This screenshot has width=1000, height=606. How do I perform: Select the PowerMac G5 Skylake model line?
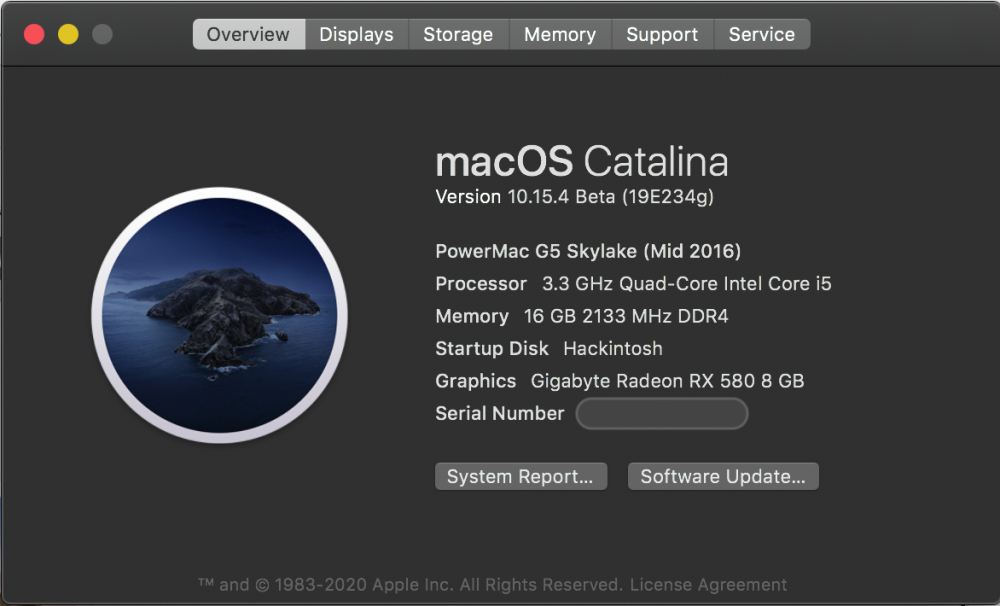tap(588, 251)
